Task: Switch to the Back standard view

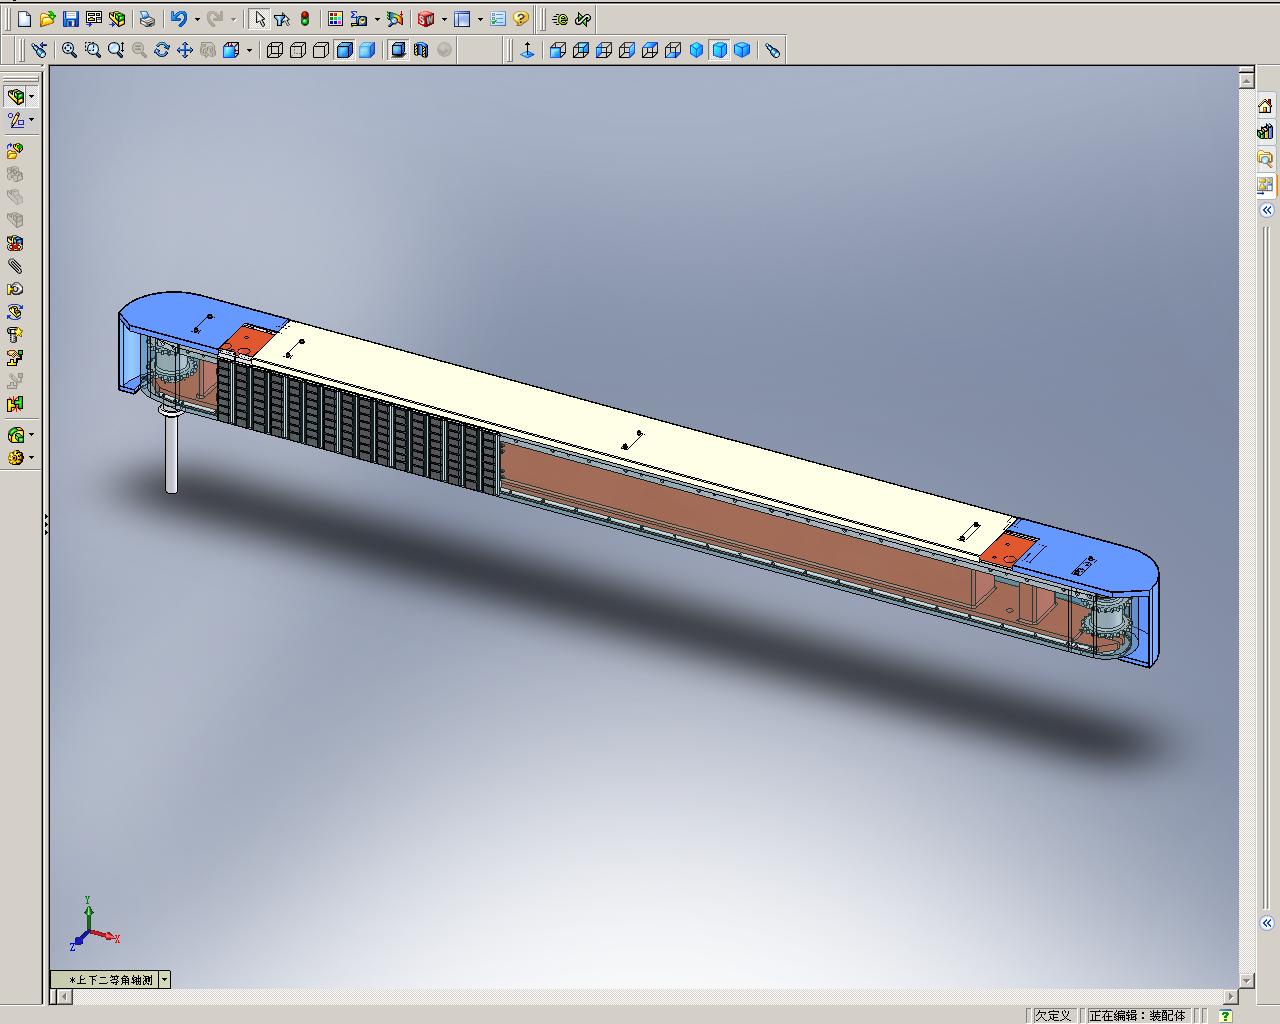Action: pyautogui.click(x=581, y=50)
